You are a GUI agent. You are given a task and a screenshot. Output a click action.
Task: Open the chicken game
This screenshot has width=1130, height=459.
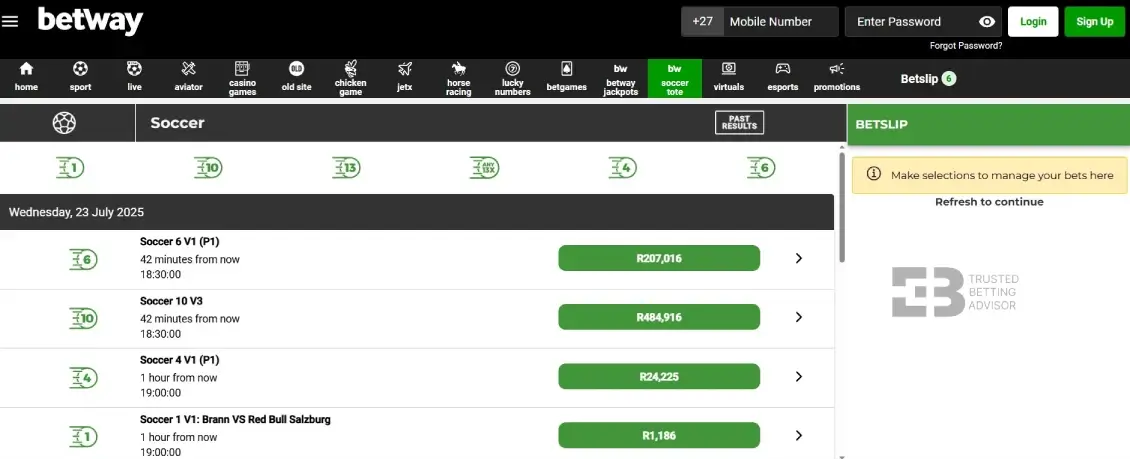pos(350,78)
